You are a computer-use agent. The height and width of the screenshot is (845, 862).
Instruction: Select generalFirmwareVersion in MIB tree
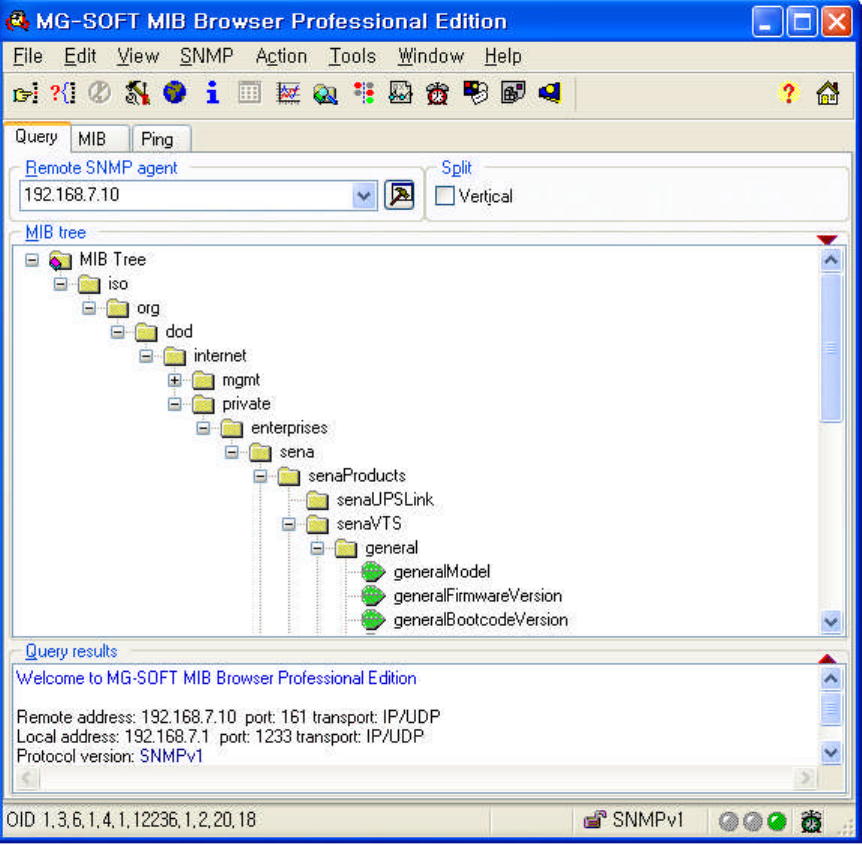pos(478,596)
